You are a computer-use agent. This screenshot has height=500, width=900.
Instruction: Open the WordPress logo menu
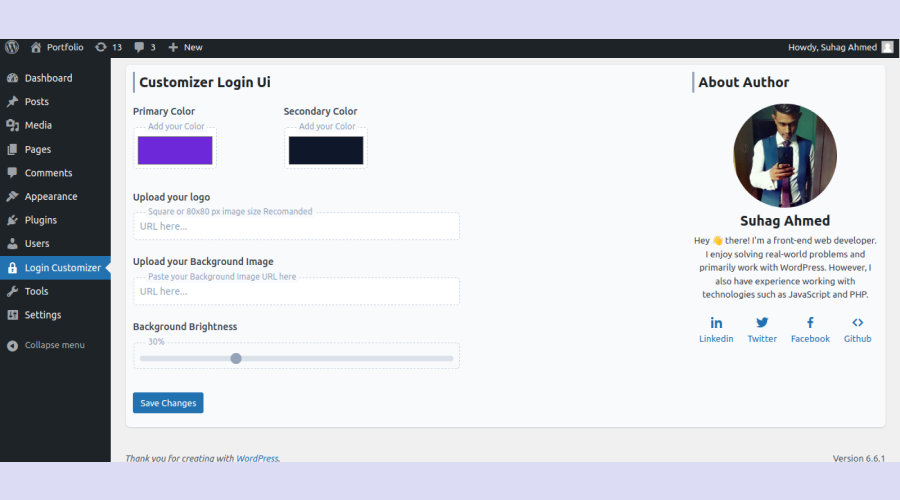pos(12,47)
